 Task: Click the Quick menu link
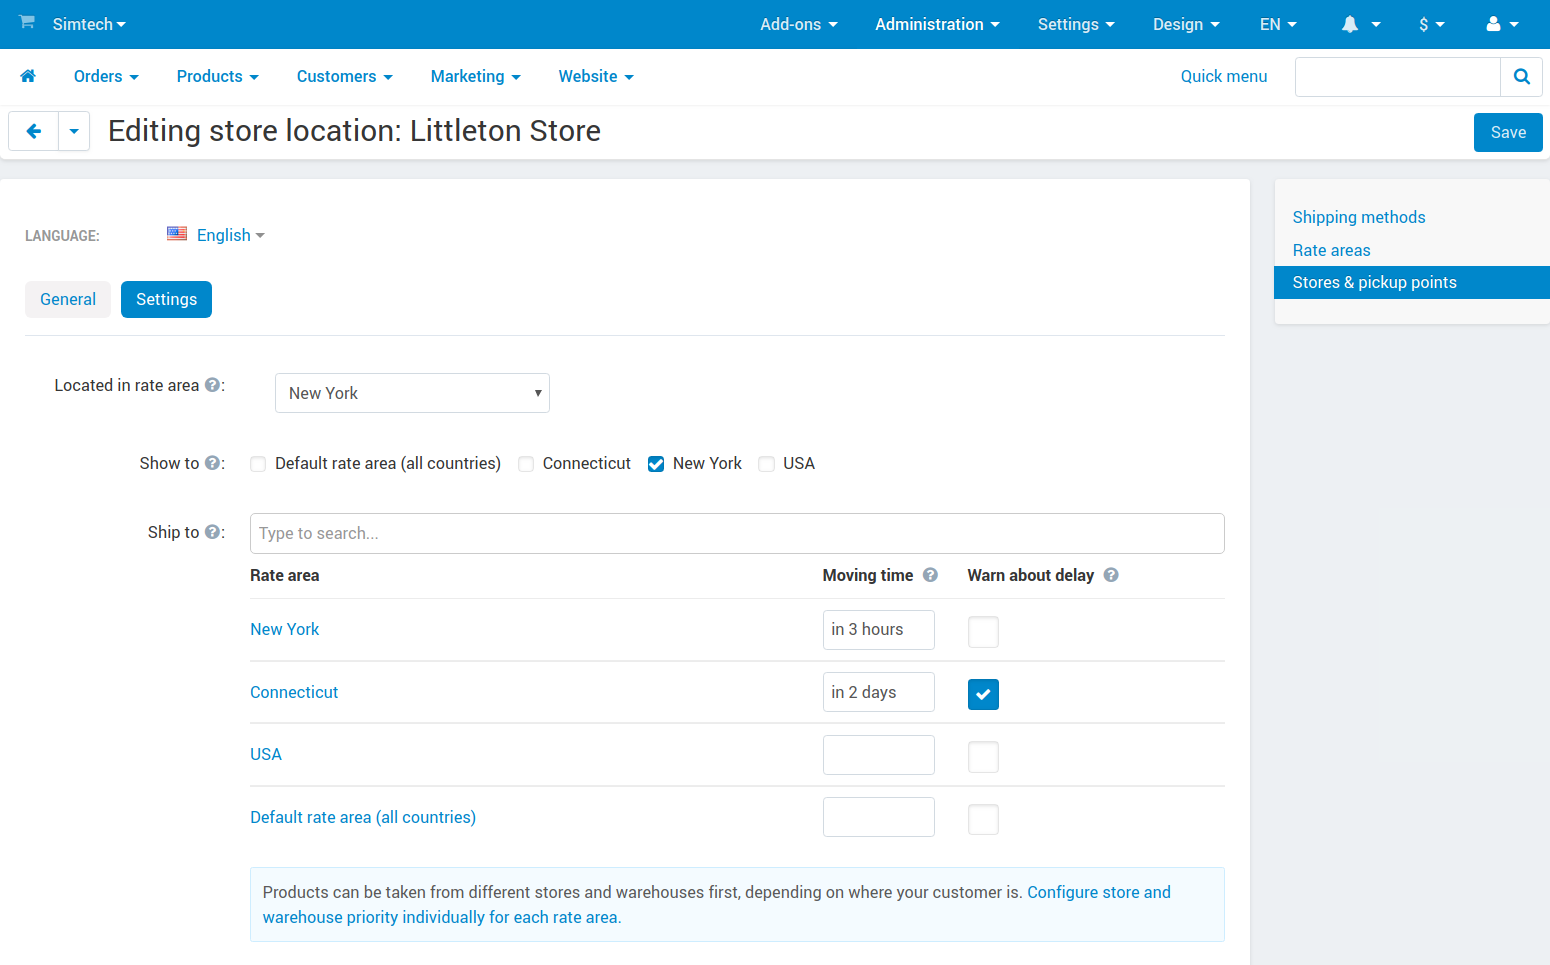tap(1223, 76)
